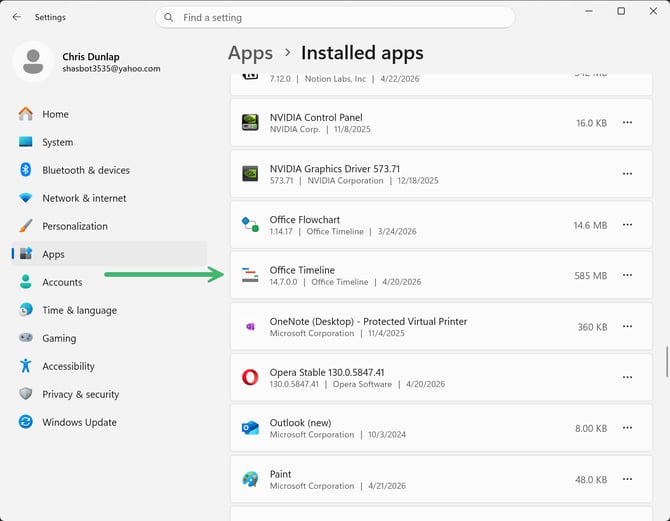Screen dimensions: 670x521
Task: Click the NVIDIA Control Panel app icon
Action: click(x=250, y=123)
